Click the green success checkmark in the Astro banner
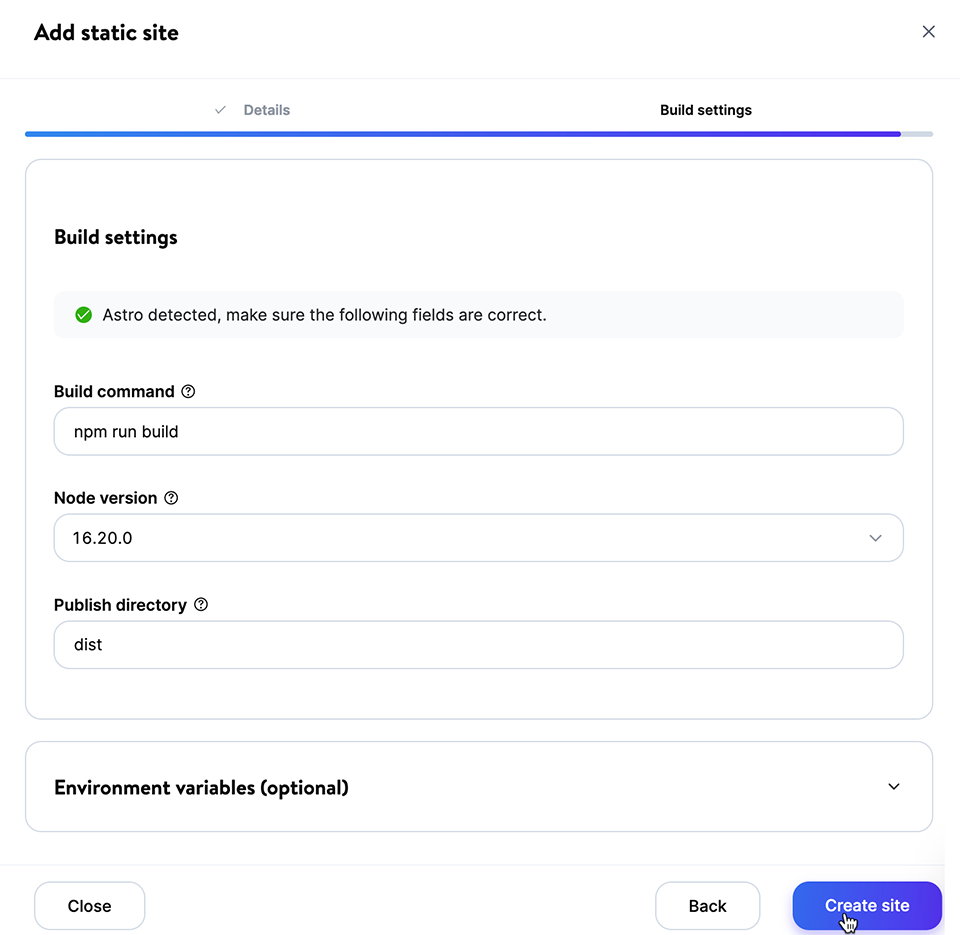 pyautogui.click(x=84, y=314)
